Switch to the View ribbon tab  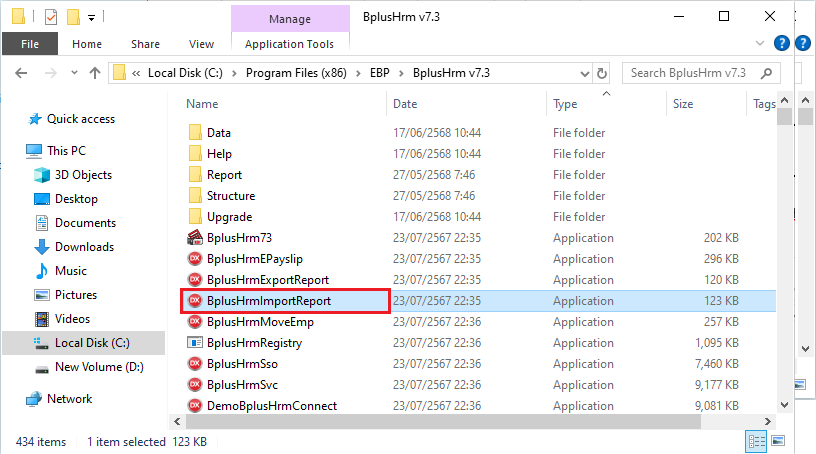click(201, 44)
